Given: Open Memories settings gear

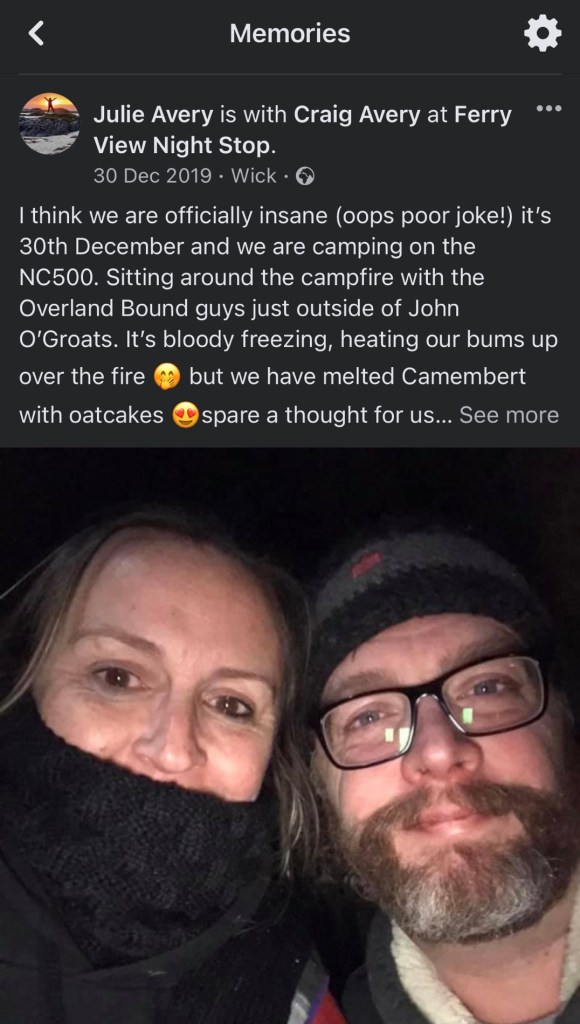Looking at the screenshot, I should (x=543, y=33).
